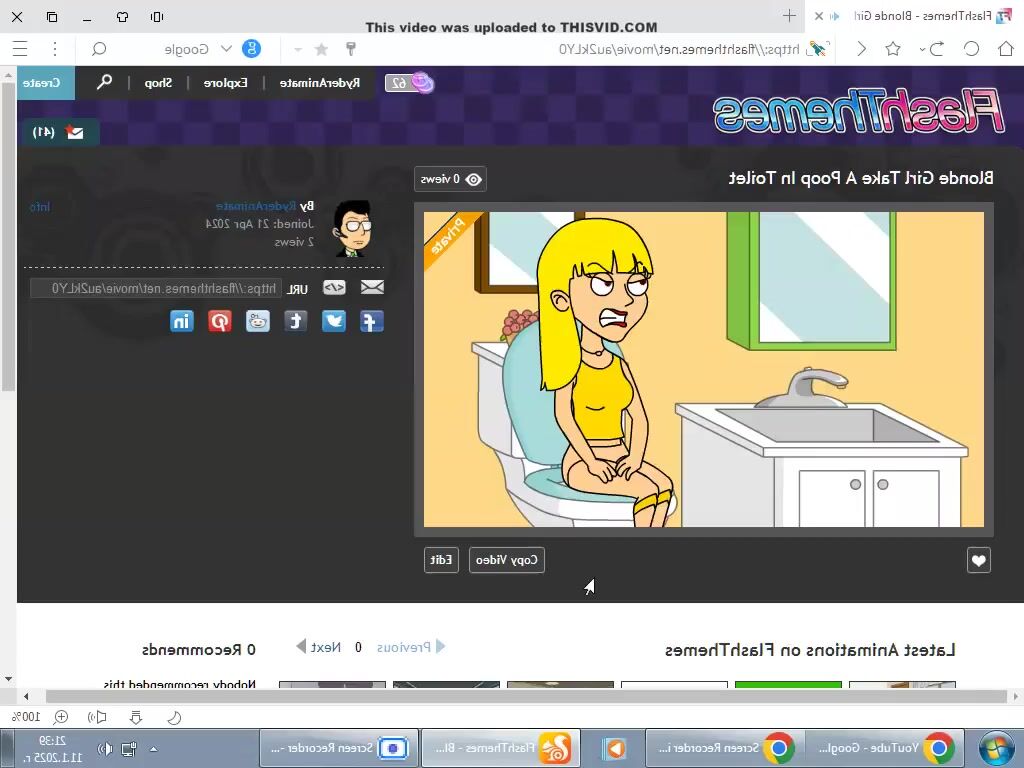
Task: Select the video URL share field
Action: [156, 288]
